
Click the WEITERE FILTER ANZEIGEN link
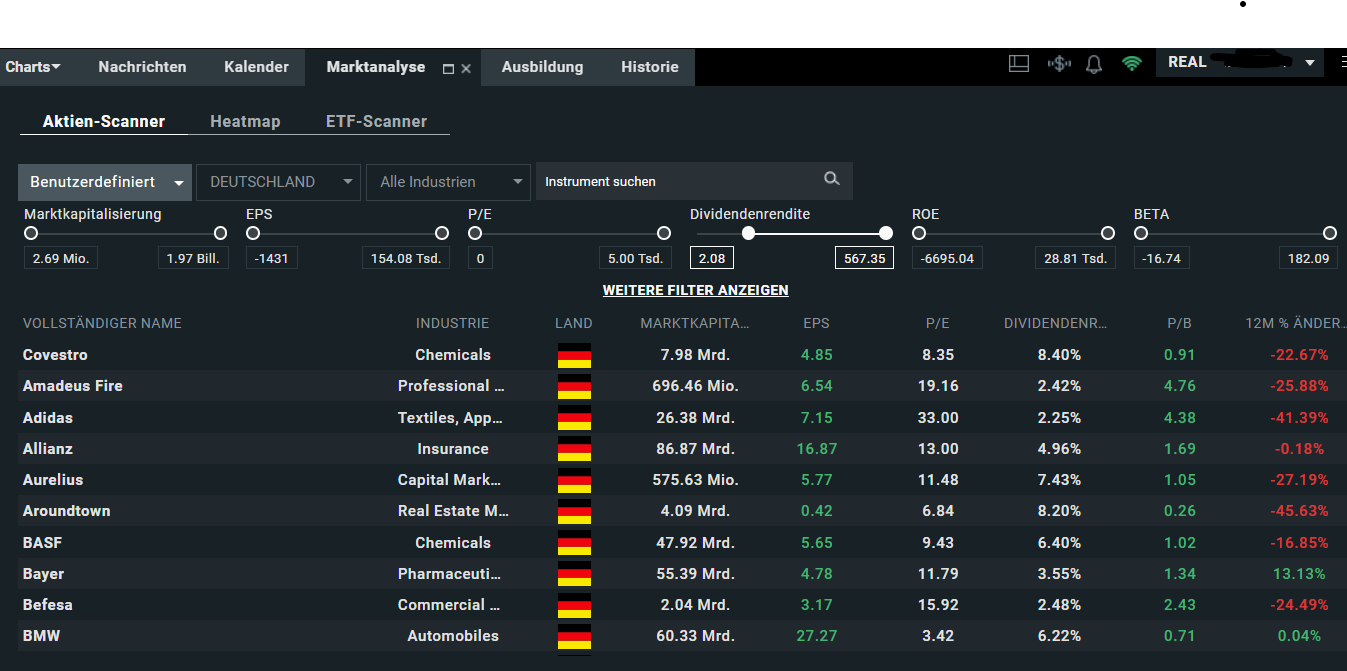[695, 290]
